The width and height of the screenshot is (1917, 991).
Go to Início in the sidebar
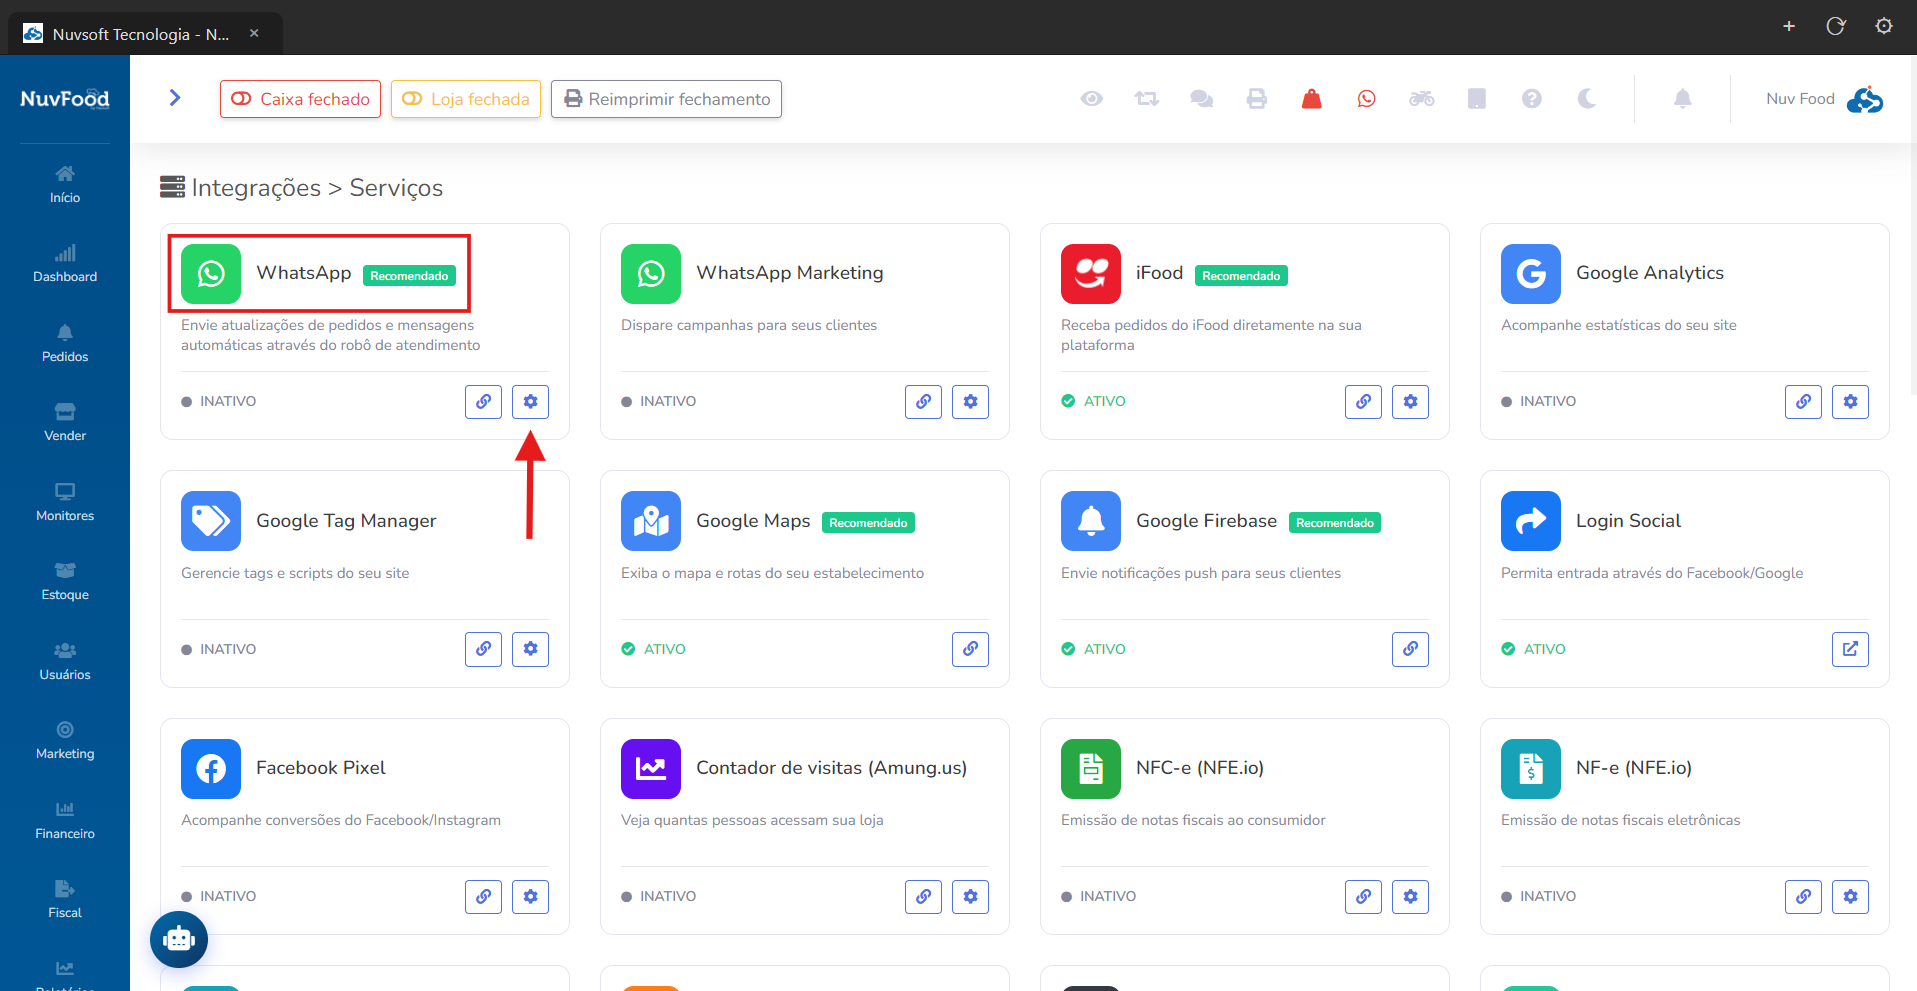click(x=65, y=185)
